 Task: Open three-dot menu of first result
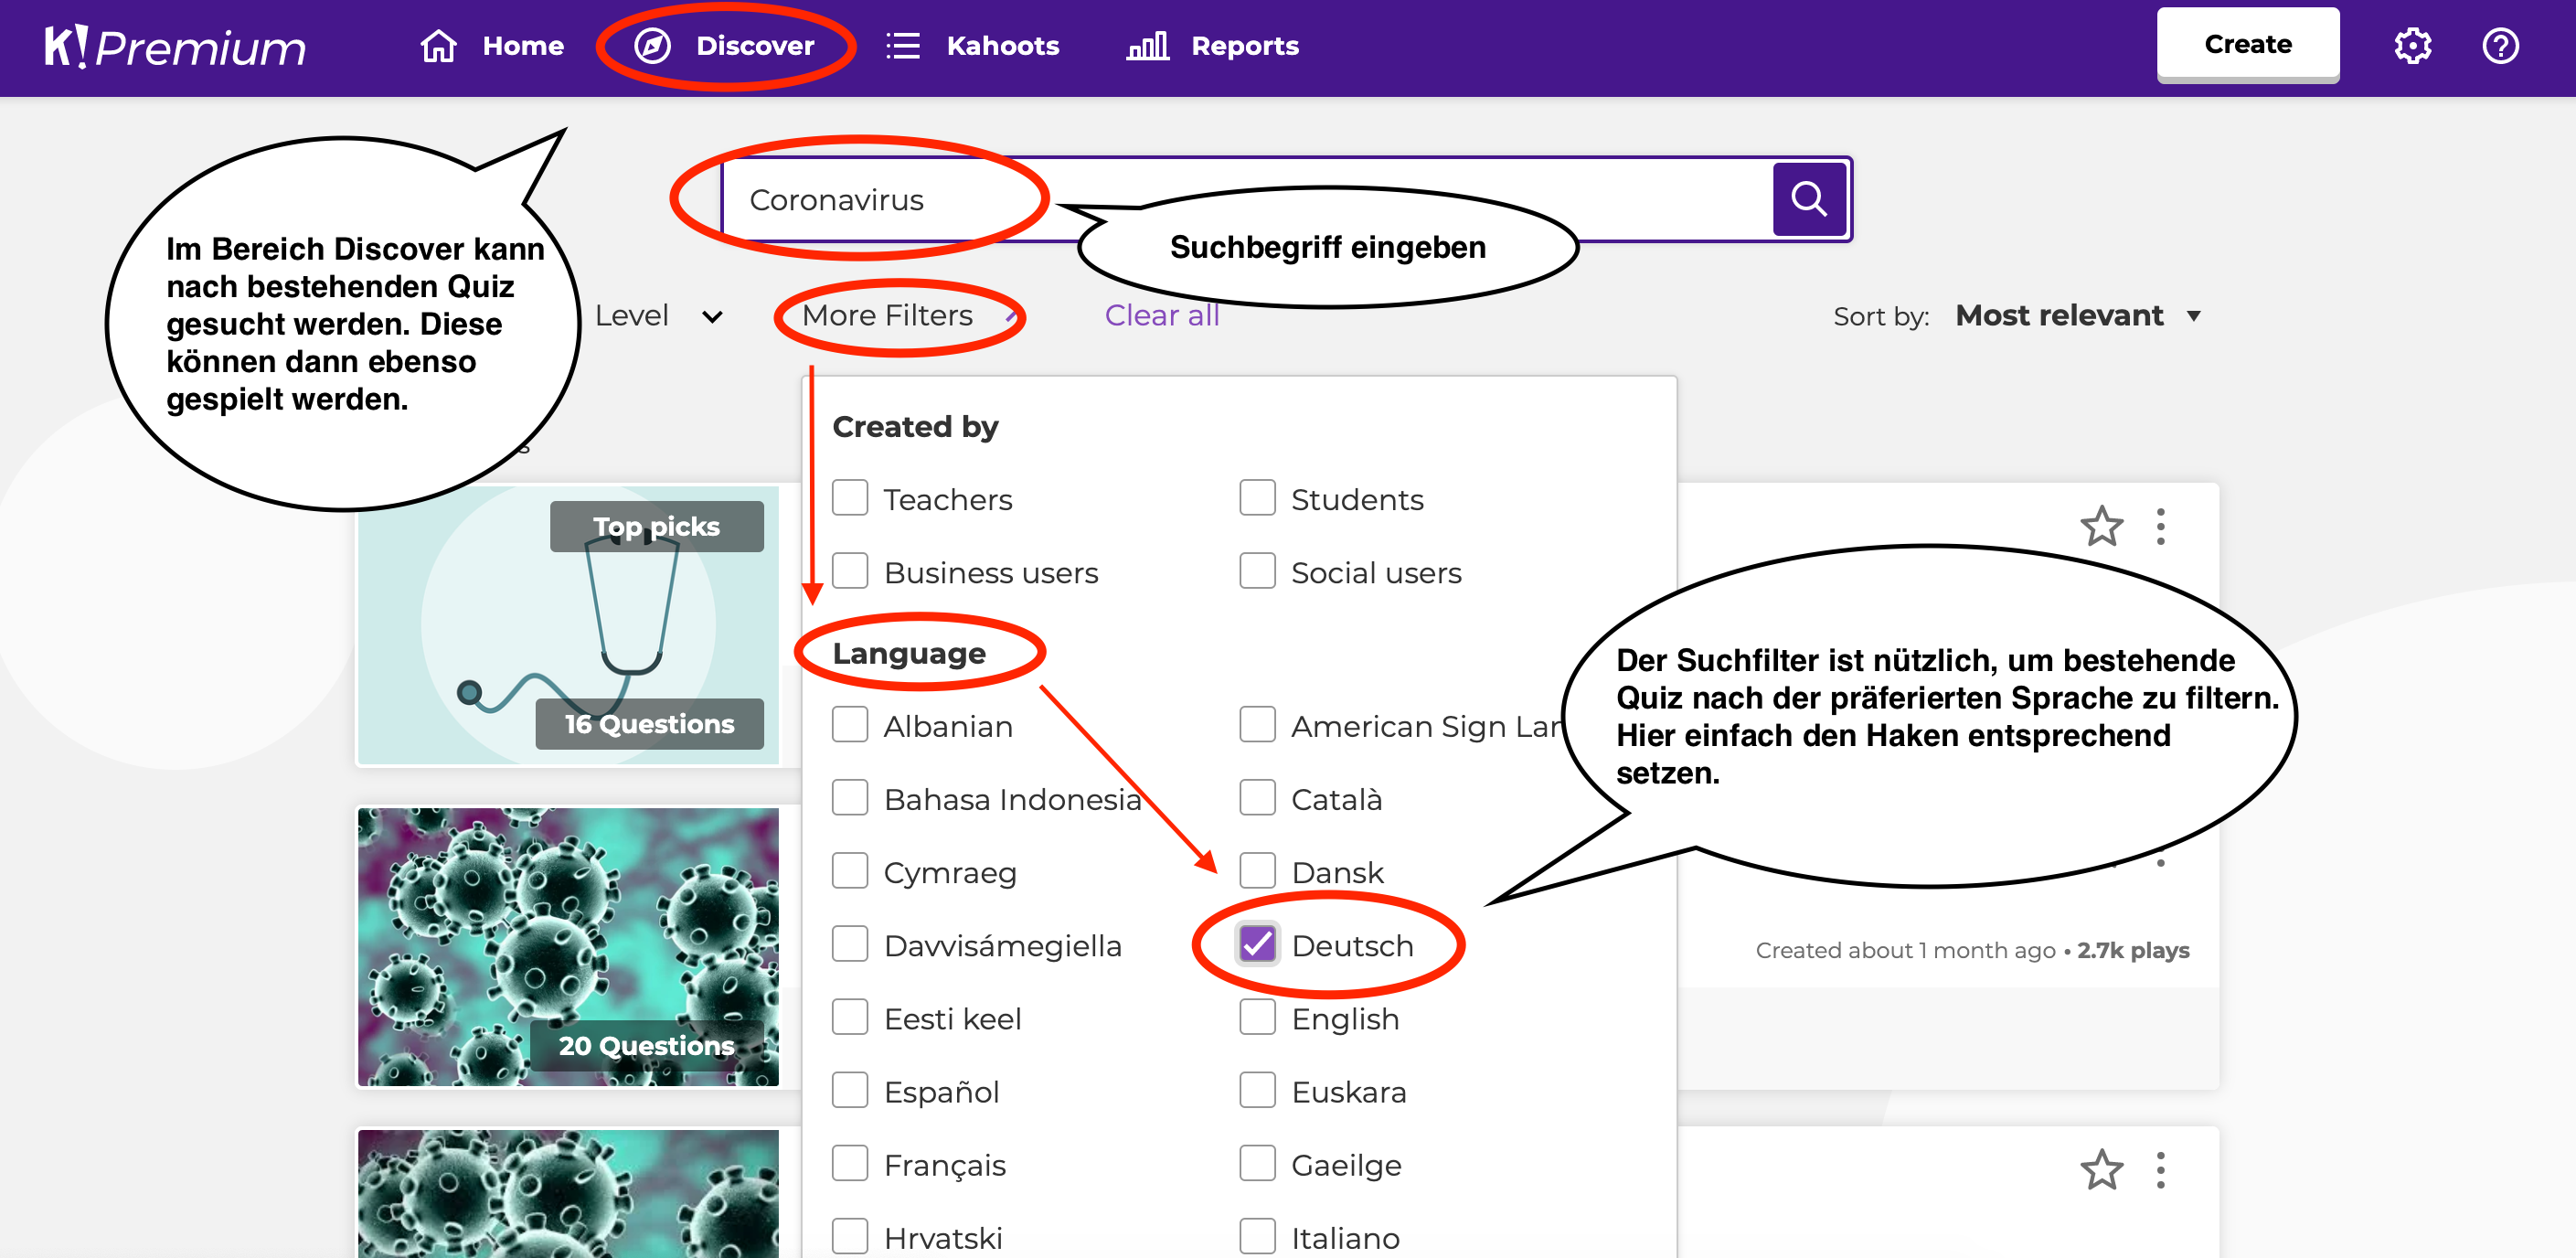2161,526
